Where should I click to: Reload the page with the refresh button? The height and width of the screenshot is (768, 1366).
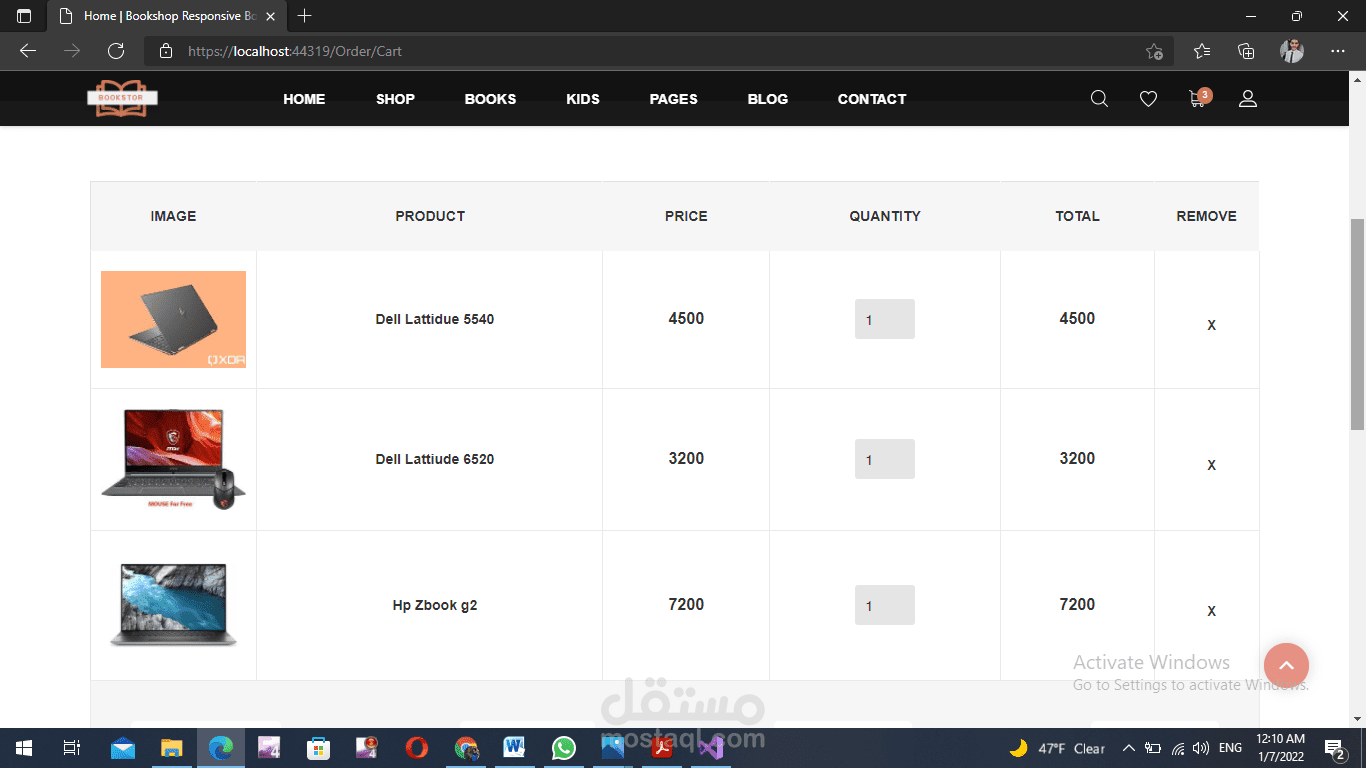click(116, 51)
